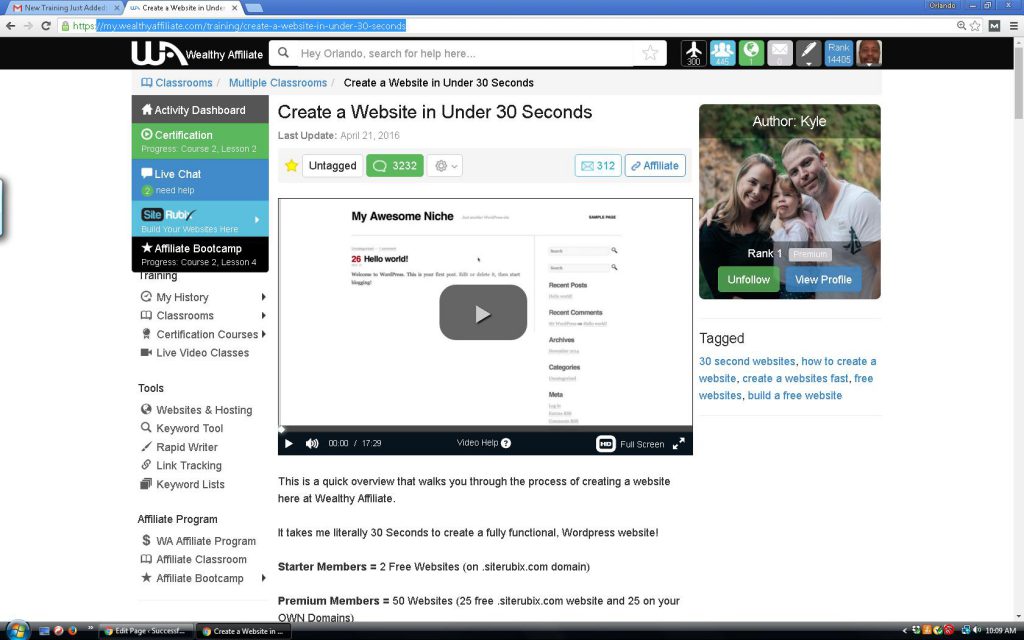
Task: Switch to New Training Just Added Gmail tab
Action: point(63,8)
